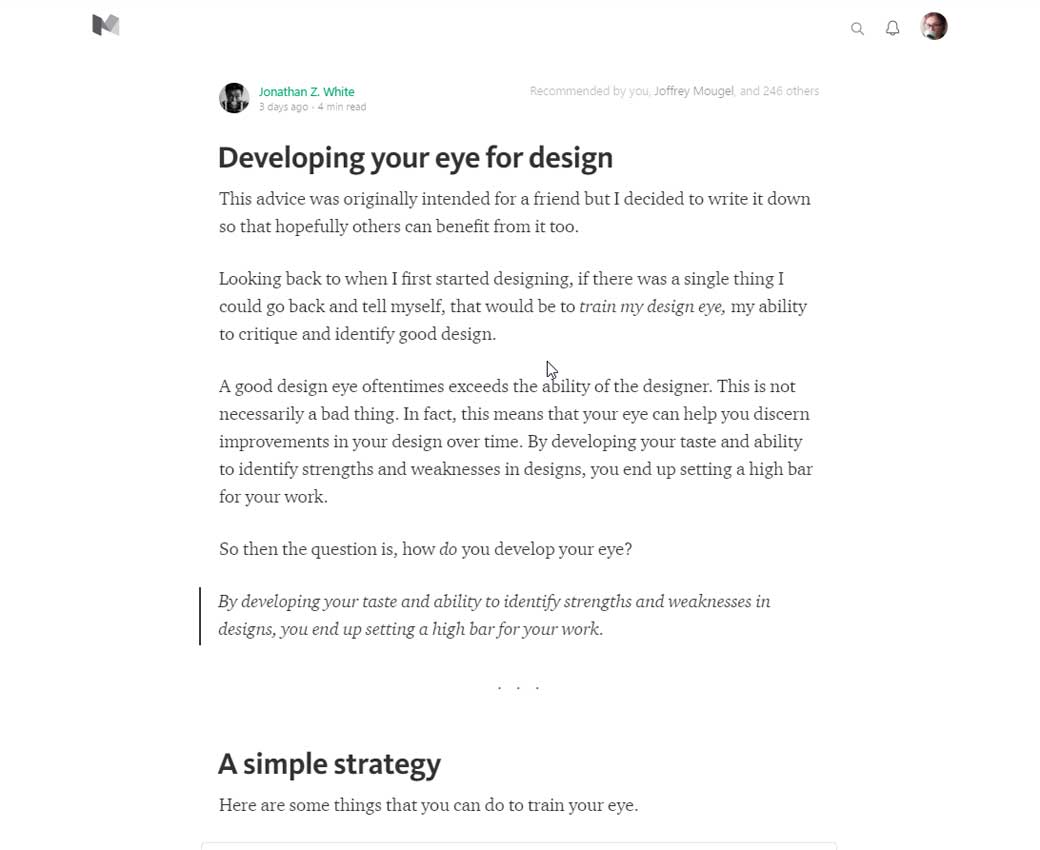
Task: Click the "3 days ago" timestamp
Action: (283, 107)
